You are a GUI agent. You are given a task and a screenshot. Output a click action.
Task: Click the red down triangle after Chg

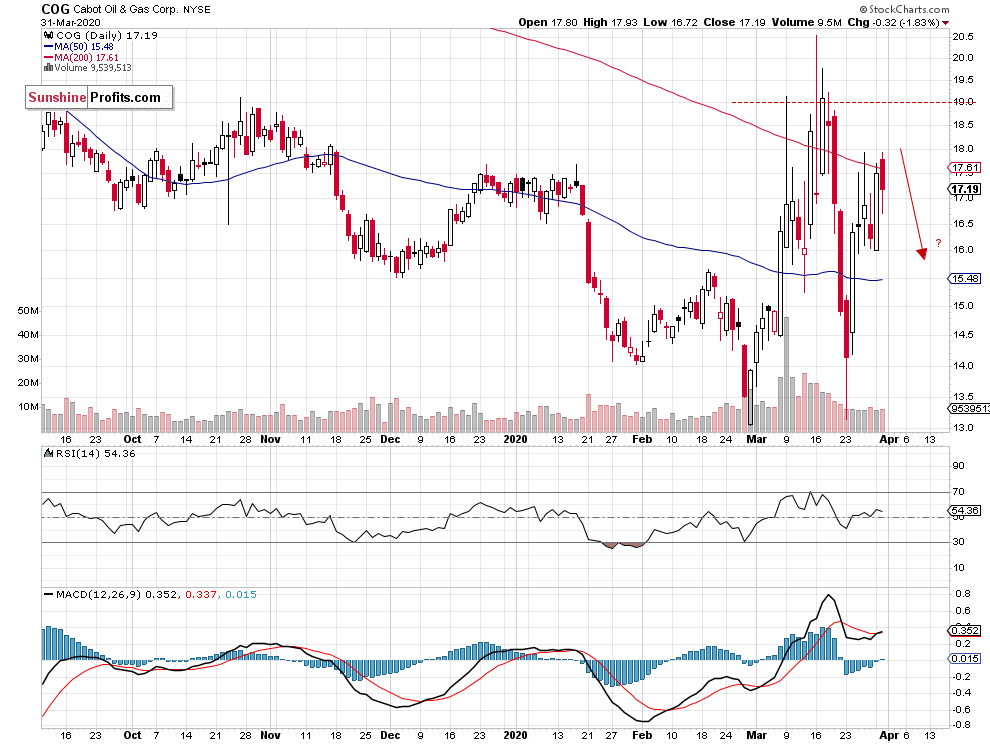point(946,23)
